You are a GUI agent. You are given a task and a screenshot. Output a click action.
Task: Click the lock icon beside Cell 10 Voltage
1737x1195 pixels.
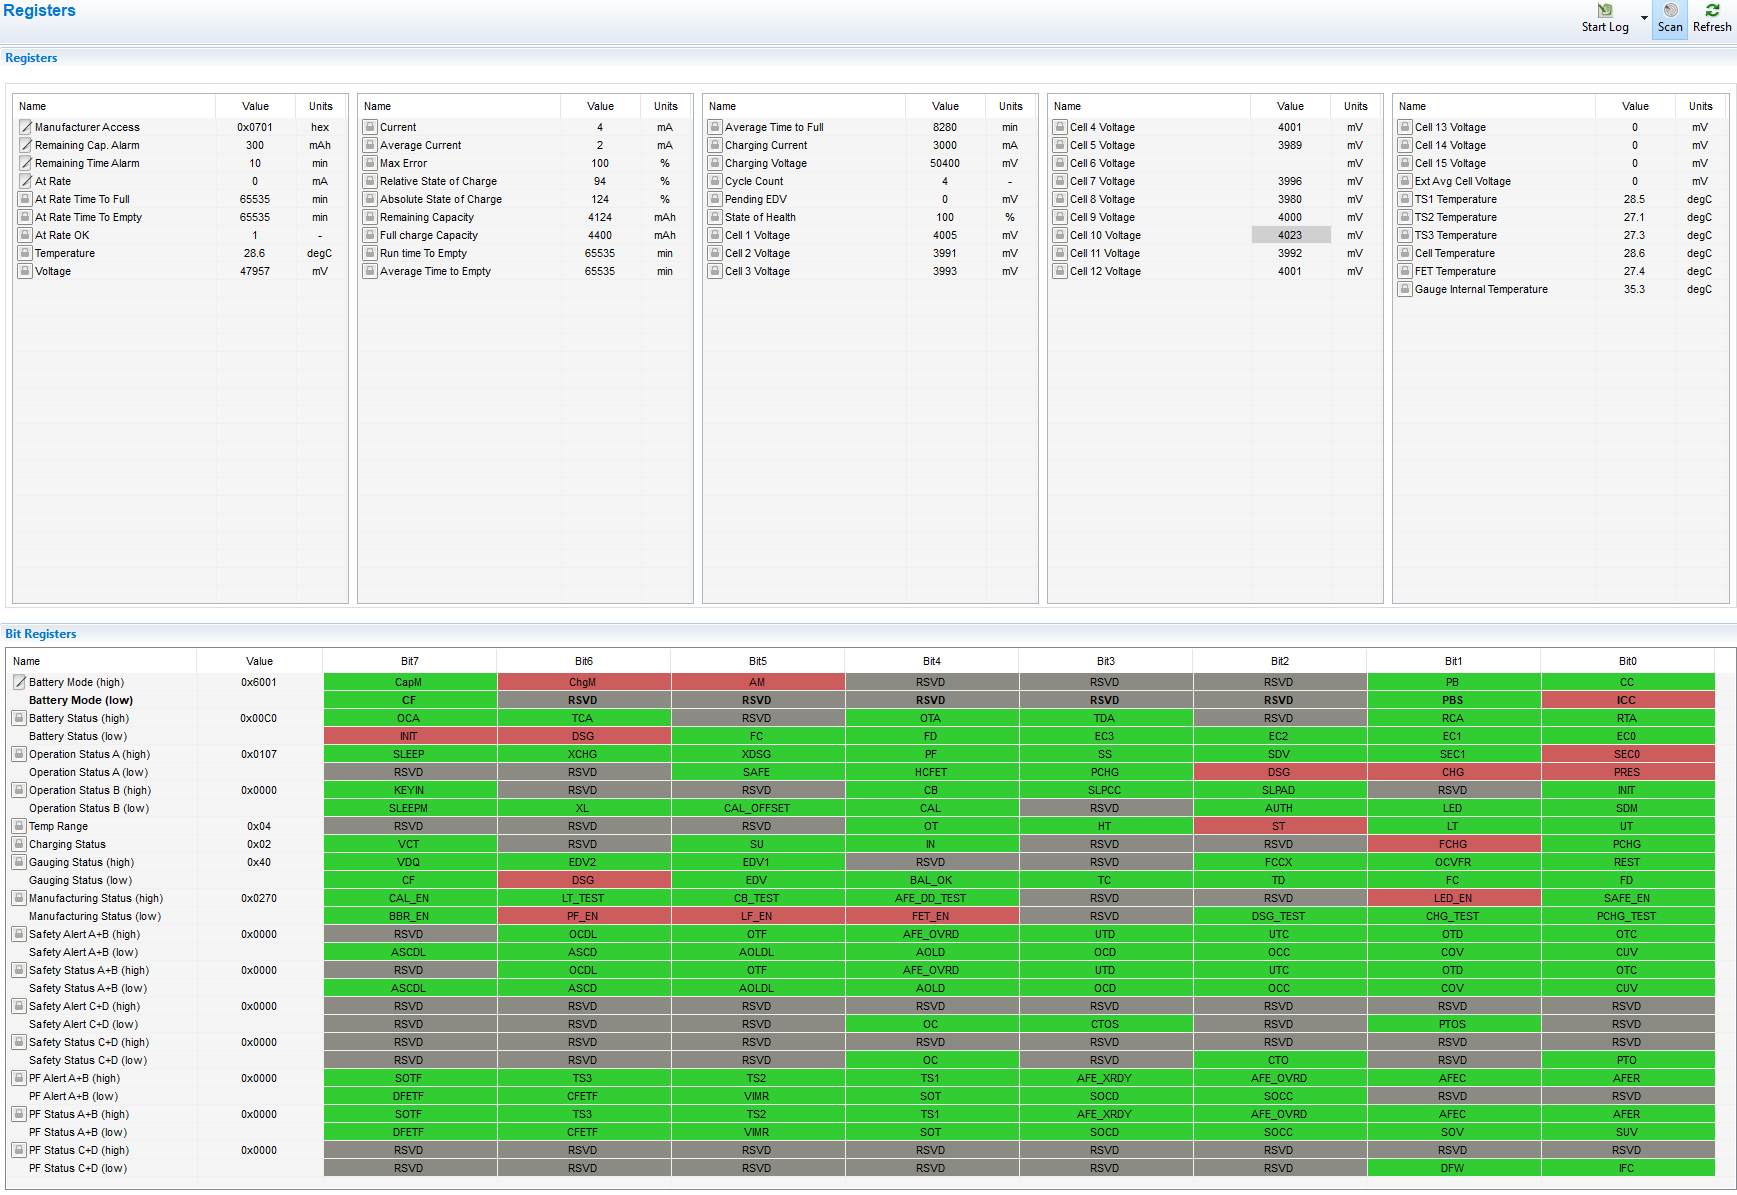1060,235
